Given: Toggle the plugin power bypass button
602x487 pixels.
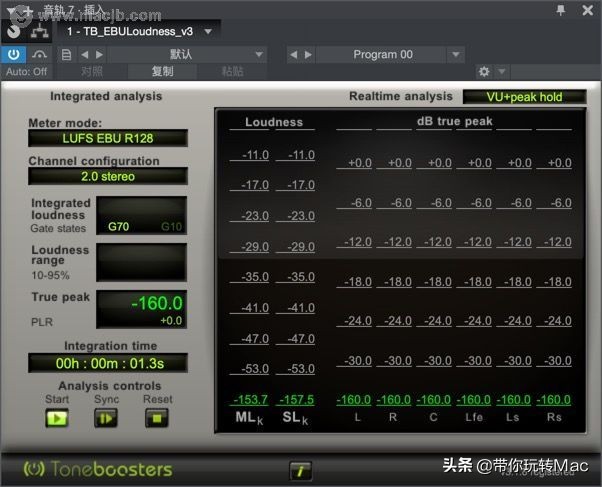Looking at the screenshot, I should (13, 55).
